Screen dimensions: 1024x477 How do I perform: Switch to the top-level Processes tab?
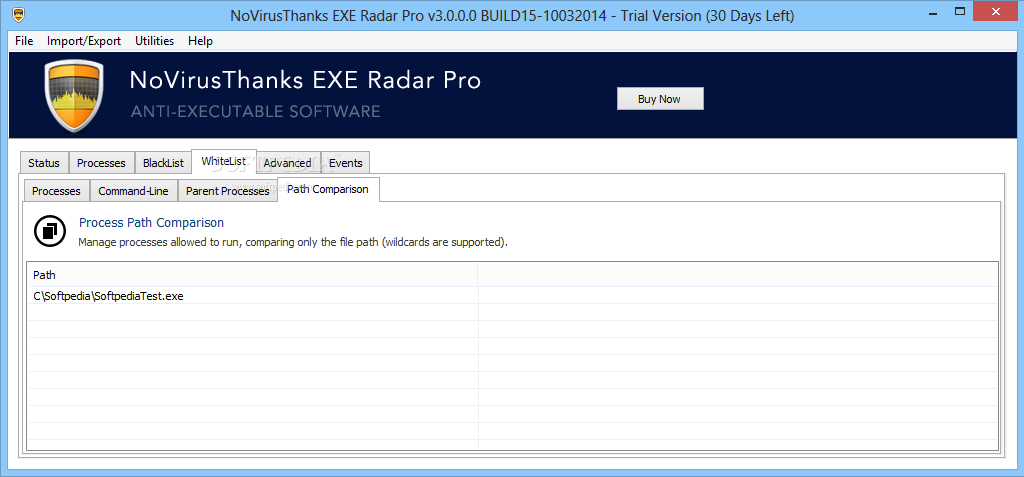point(101,163)
